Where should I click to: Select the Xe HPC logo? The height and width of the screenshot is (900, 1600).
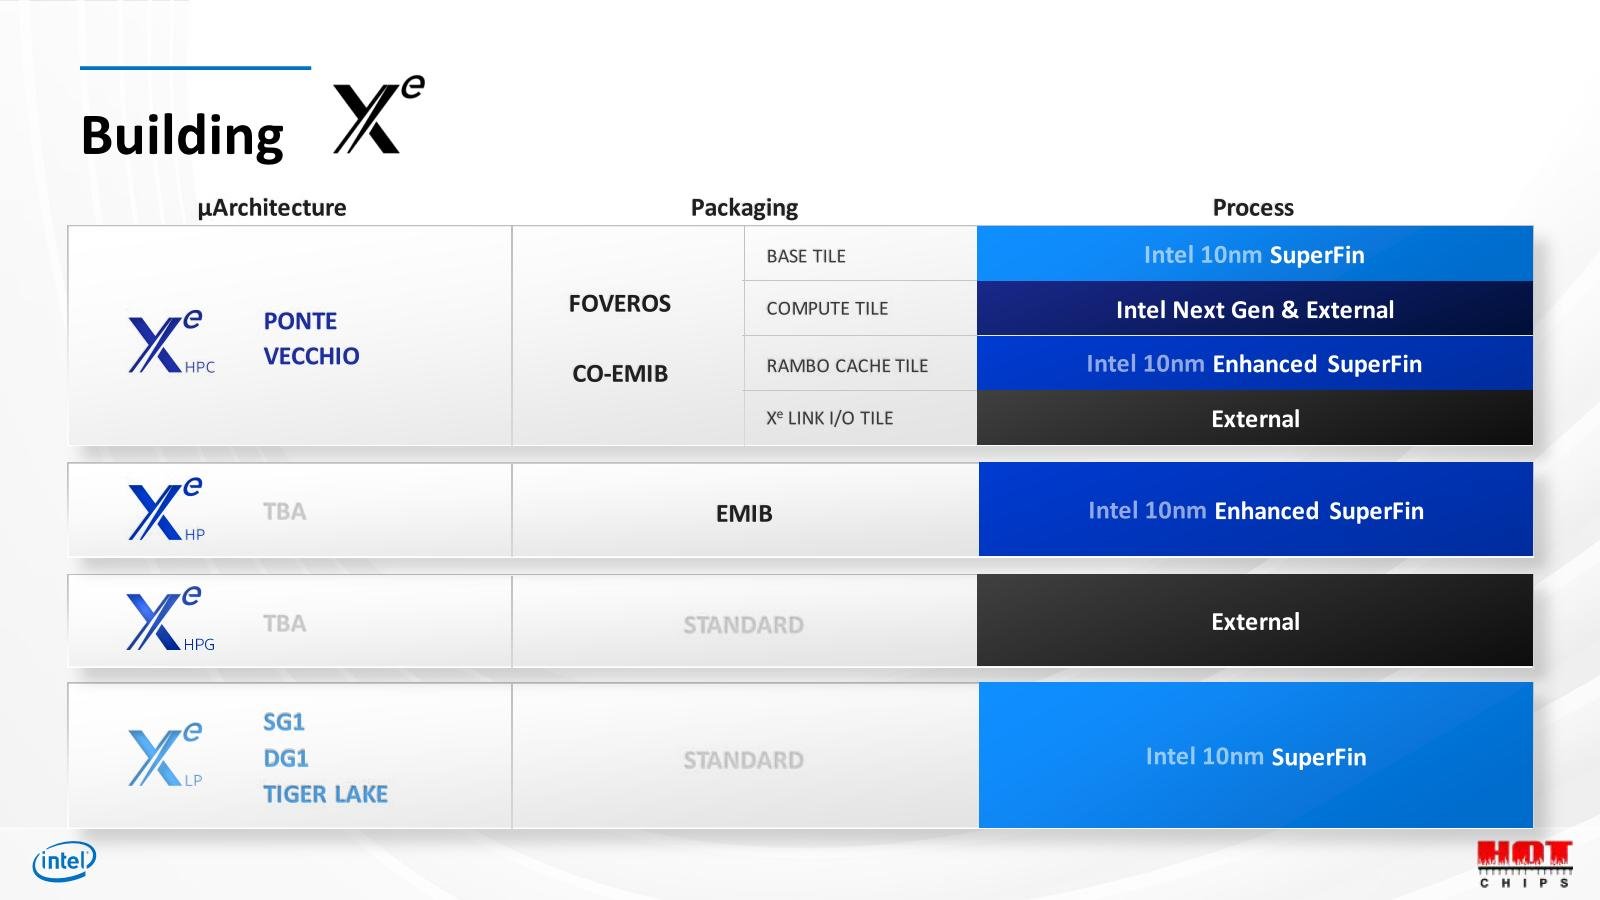171,342
